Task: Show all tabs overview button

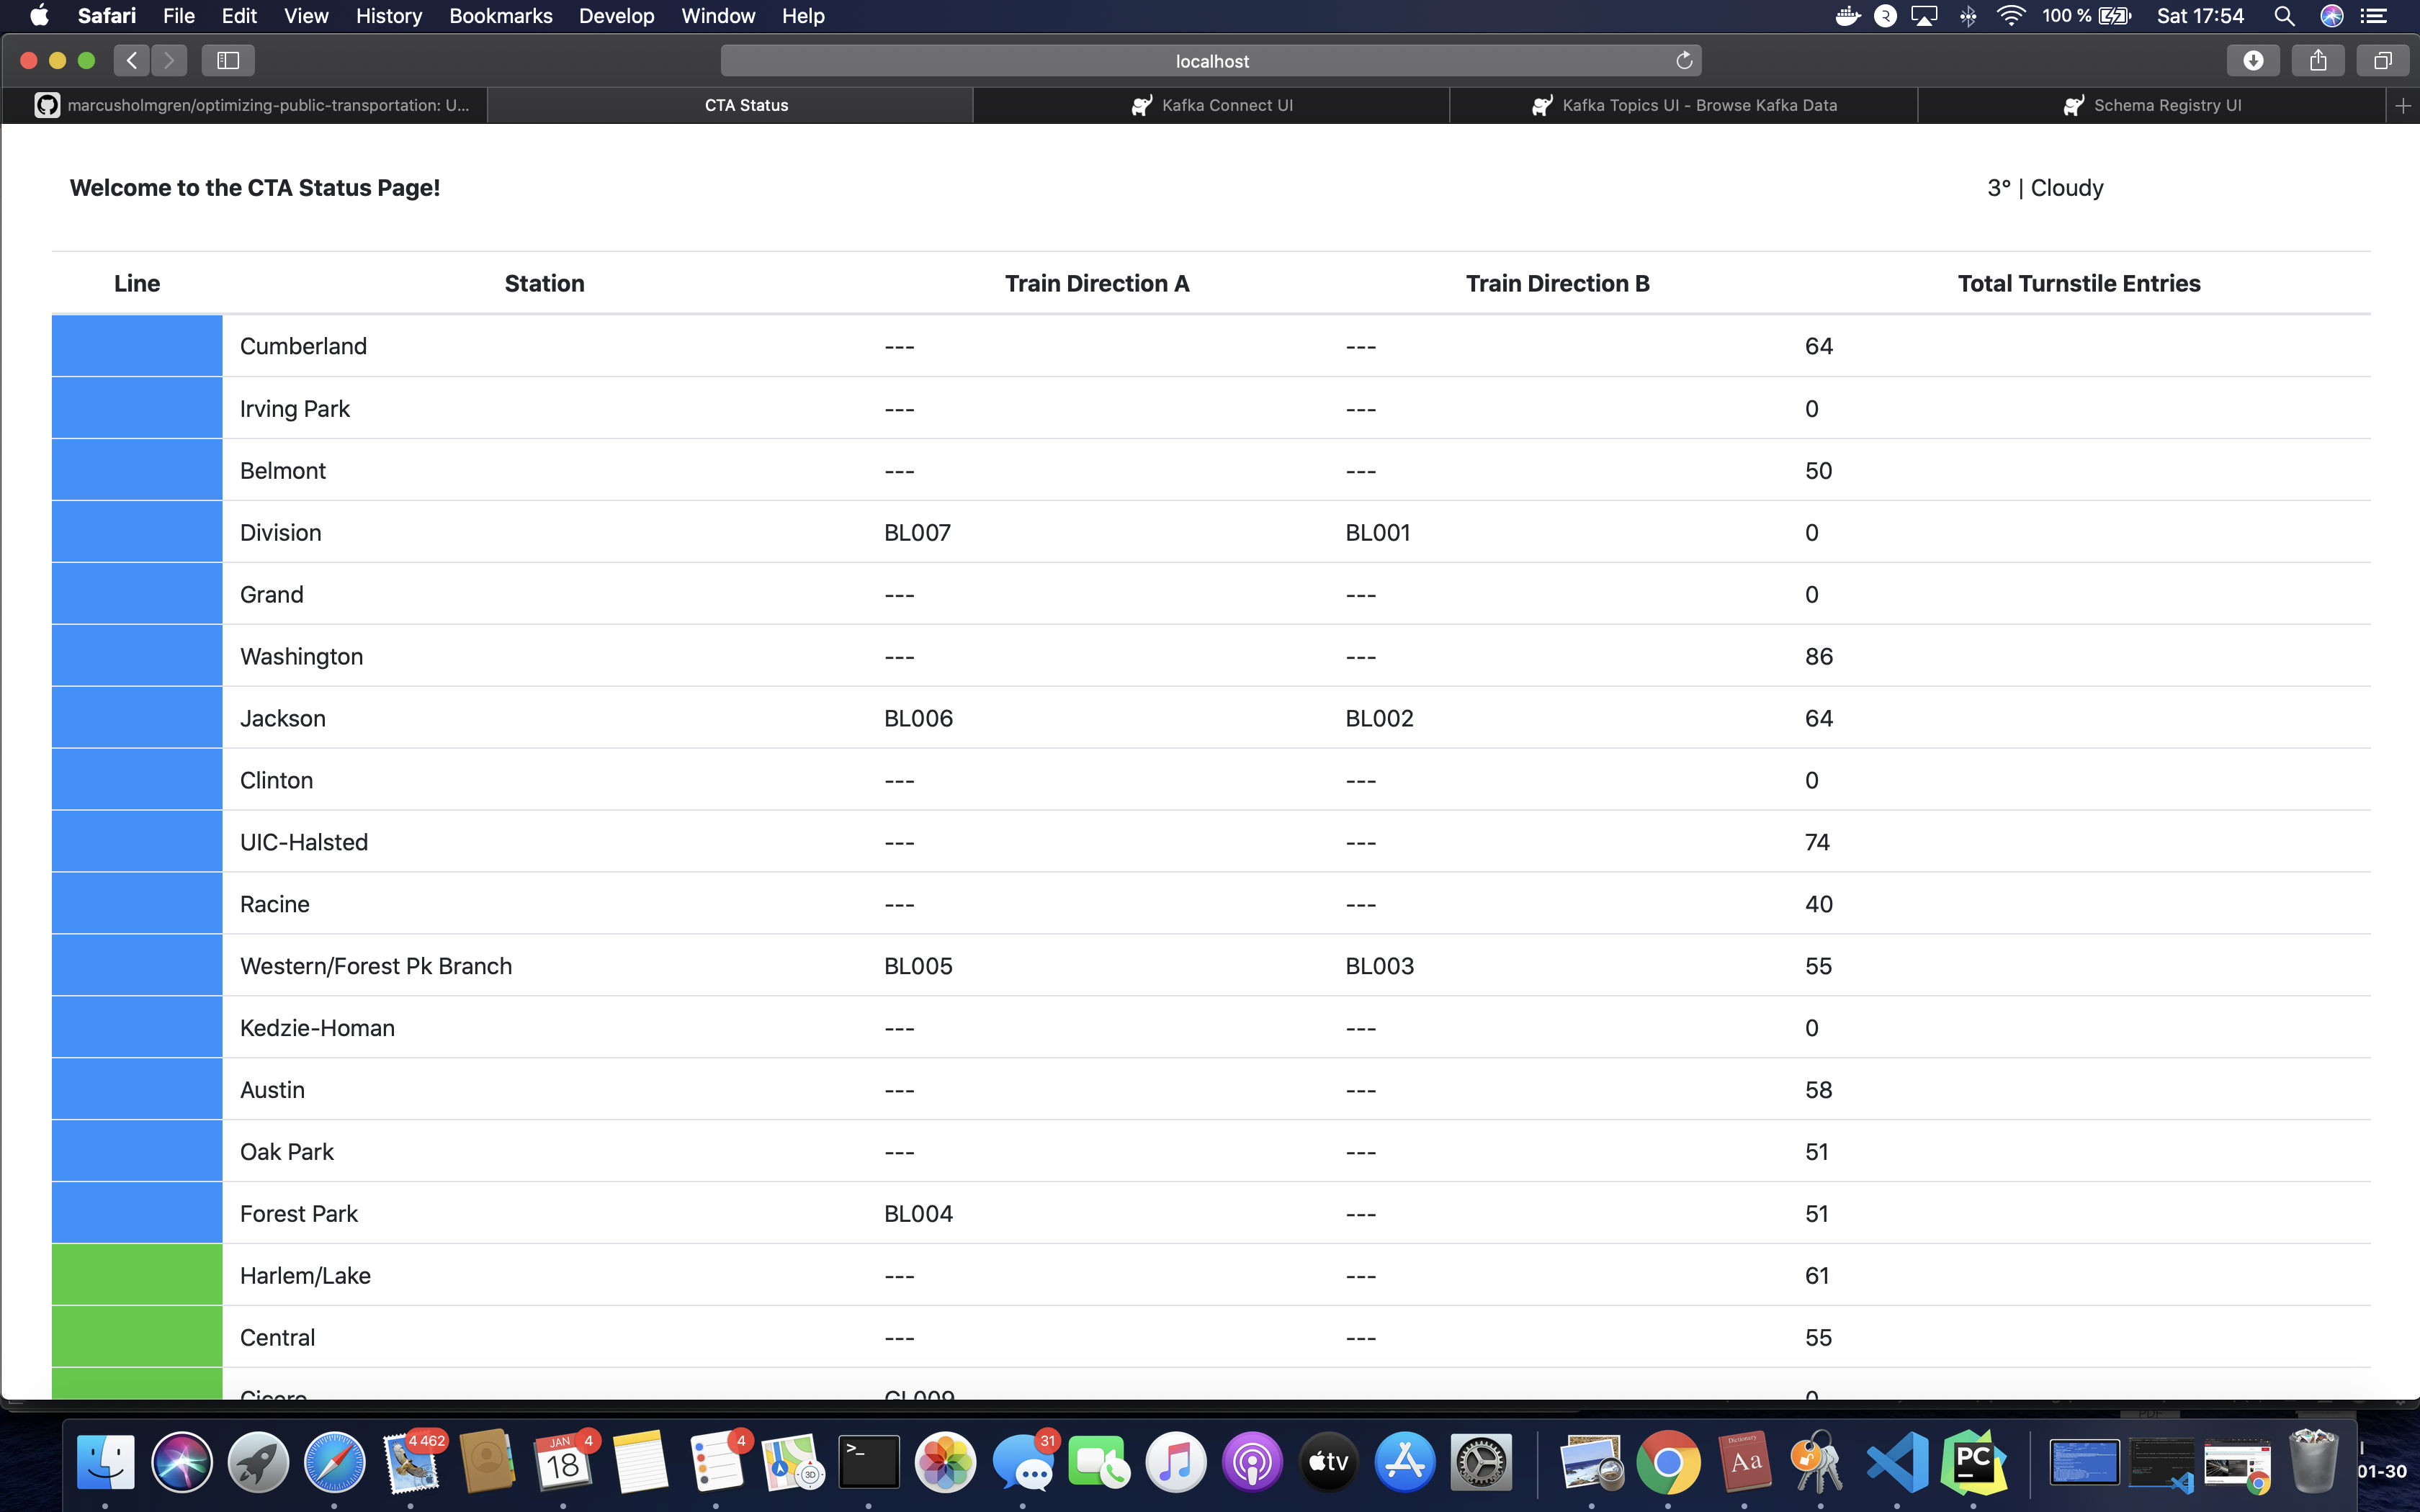Action: coord(2383,60)
